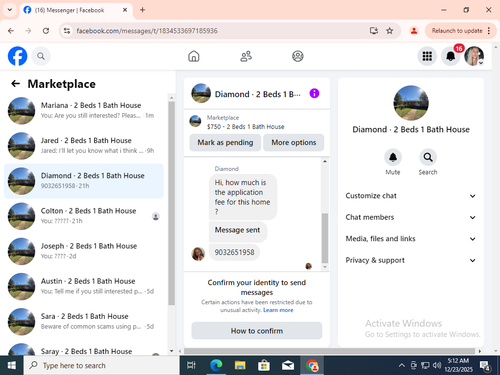Open site information icon in address bar

pyautogui.click(x=67, y=31)
